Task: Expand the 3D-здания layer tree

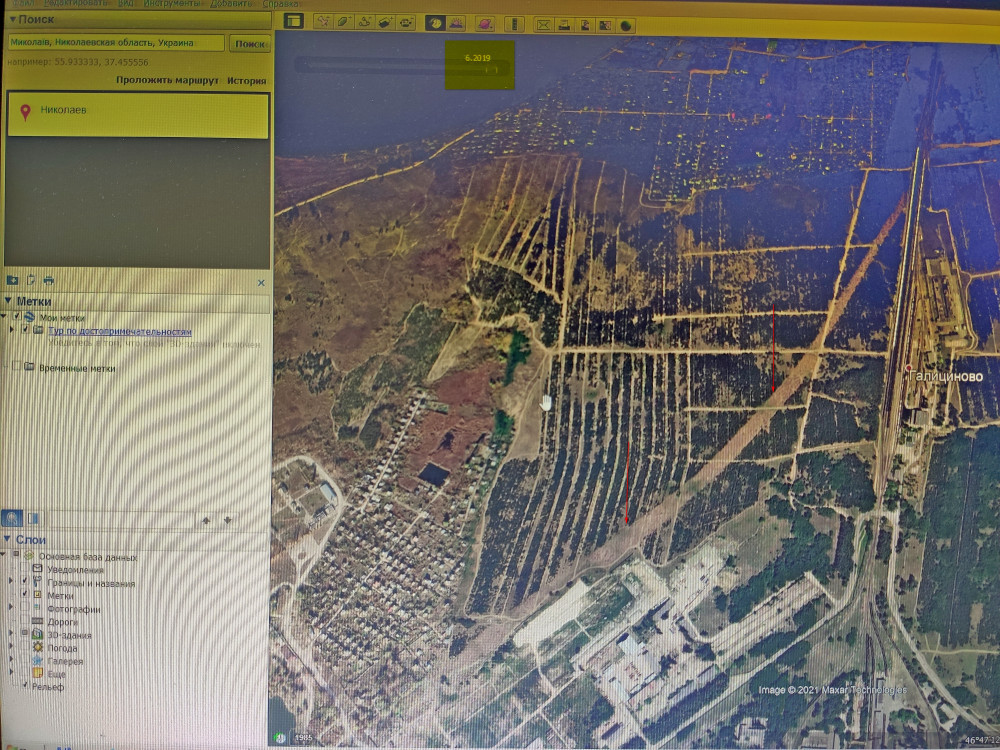Action: [x=11, y=634]
